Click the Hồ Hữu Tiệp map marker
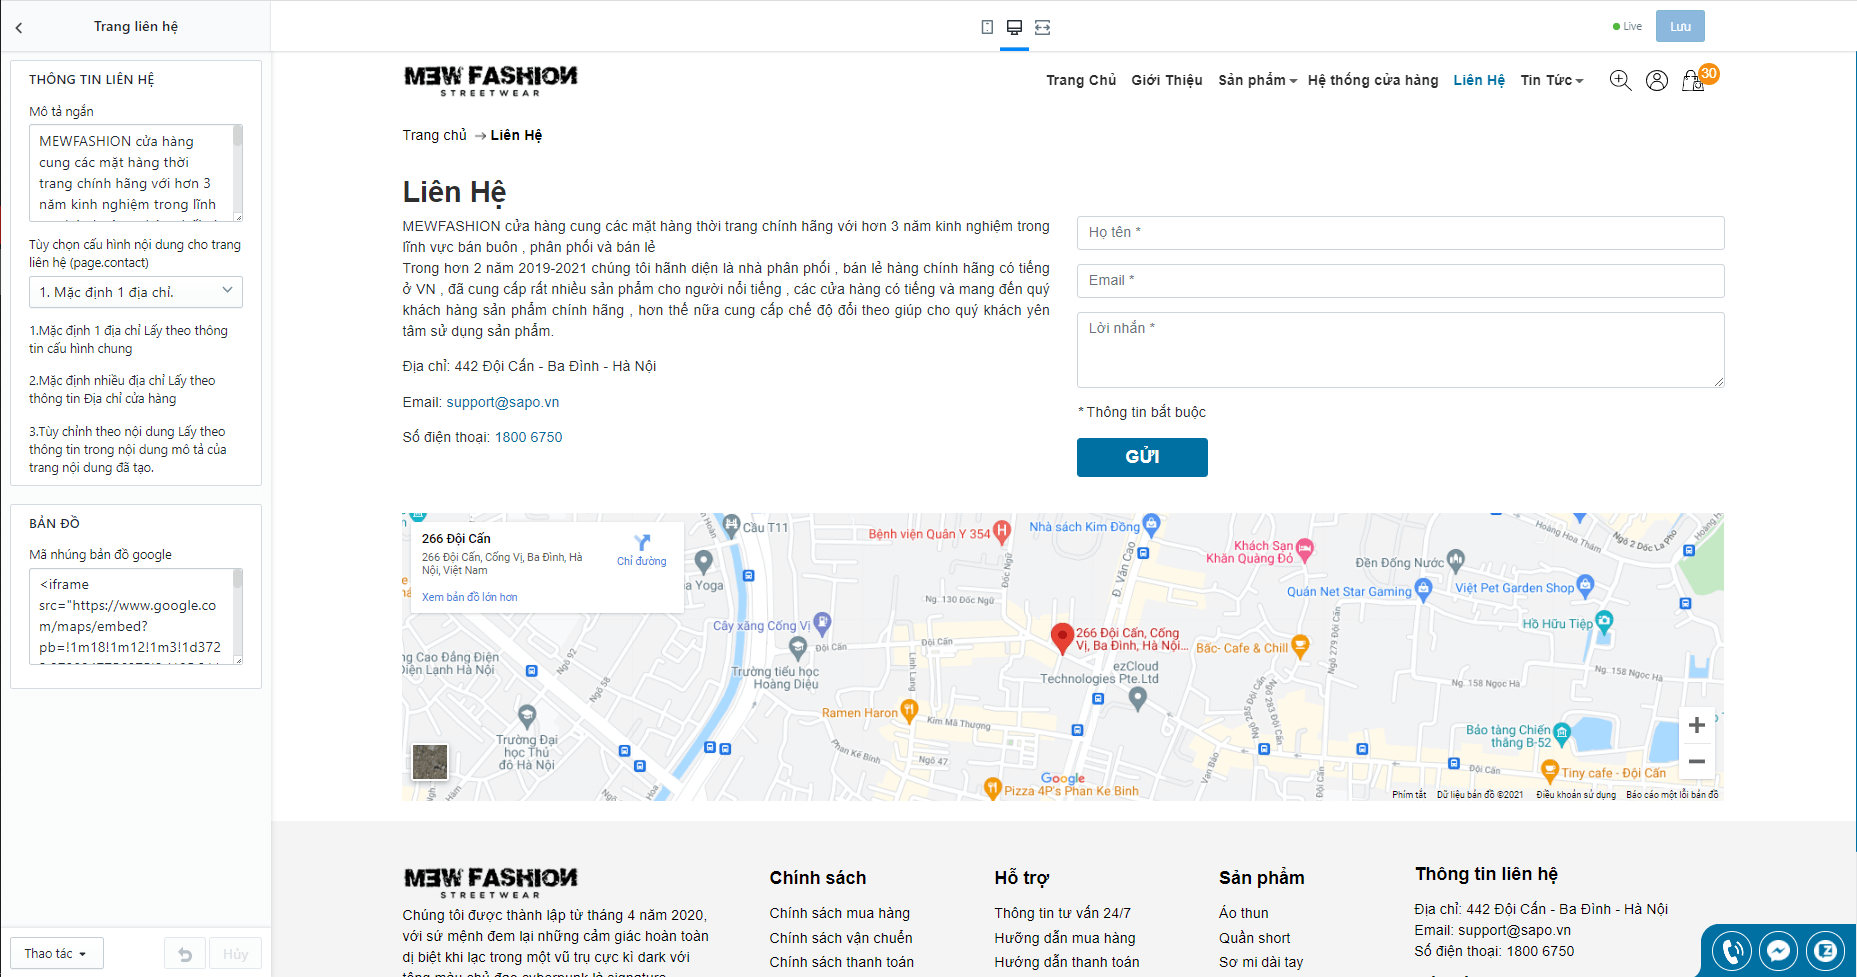The image size is (1857, 977). [x=1605, y=622]
